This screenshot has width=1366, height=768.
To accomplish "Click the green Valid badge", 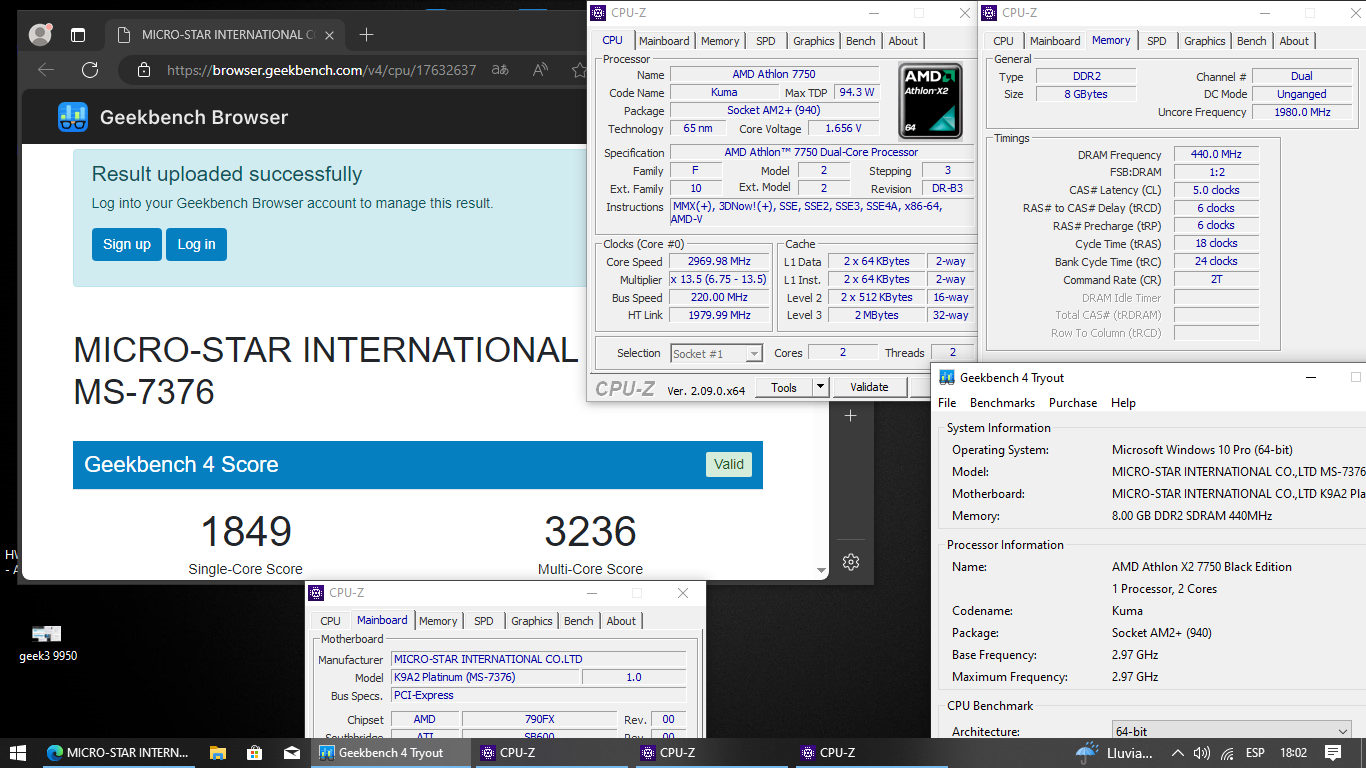I will [x=729, y=464].
